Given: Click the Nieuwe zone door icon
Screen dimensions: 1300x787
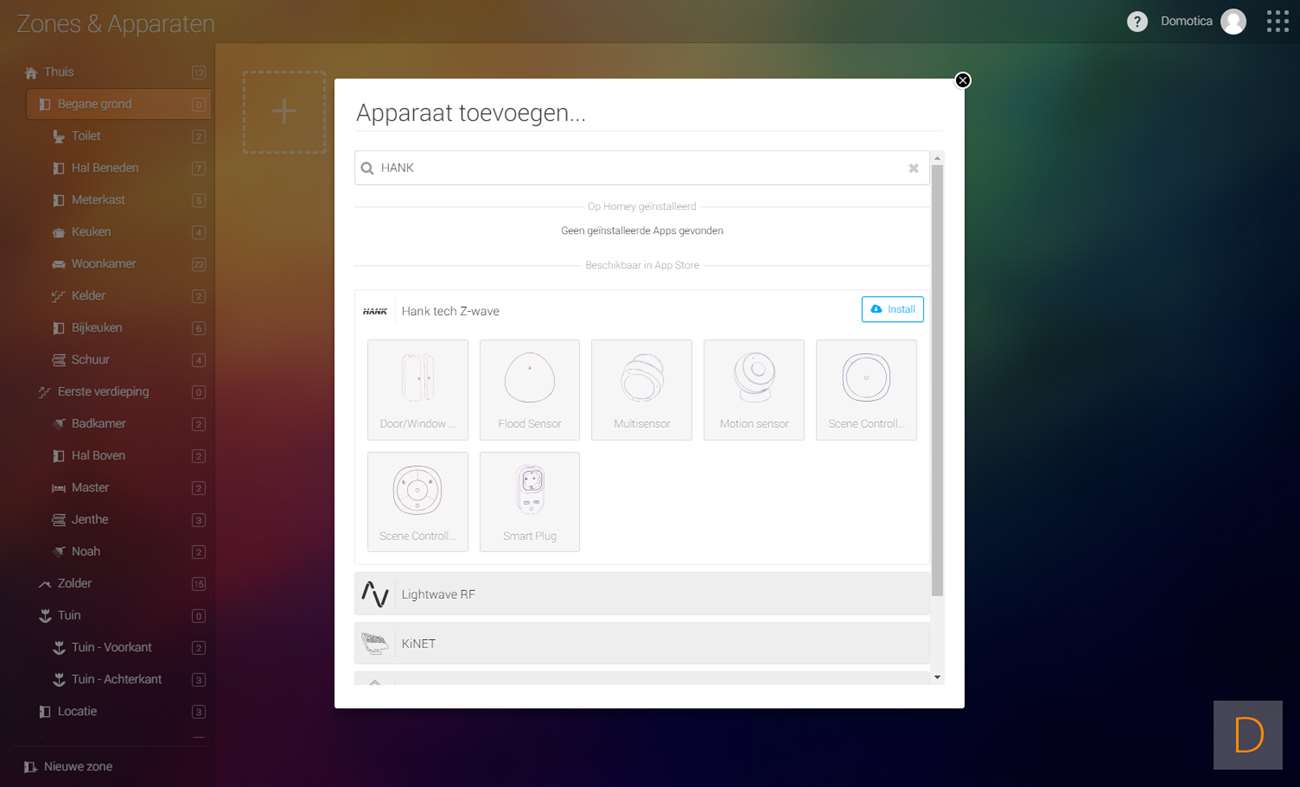Looking at the screenshot, I should pyautogui.click(x=31, y=767).
